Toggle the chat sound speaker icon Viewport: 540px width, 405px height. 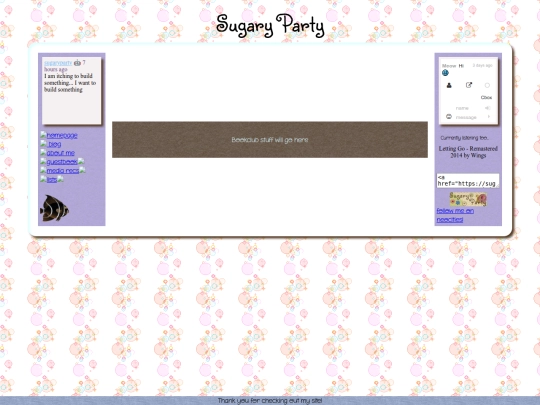(488, 108)
